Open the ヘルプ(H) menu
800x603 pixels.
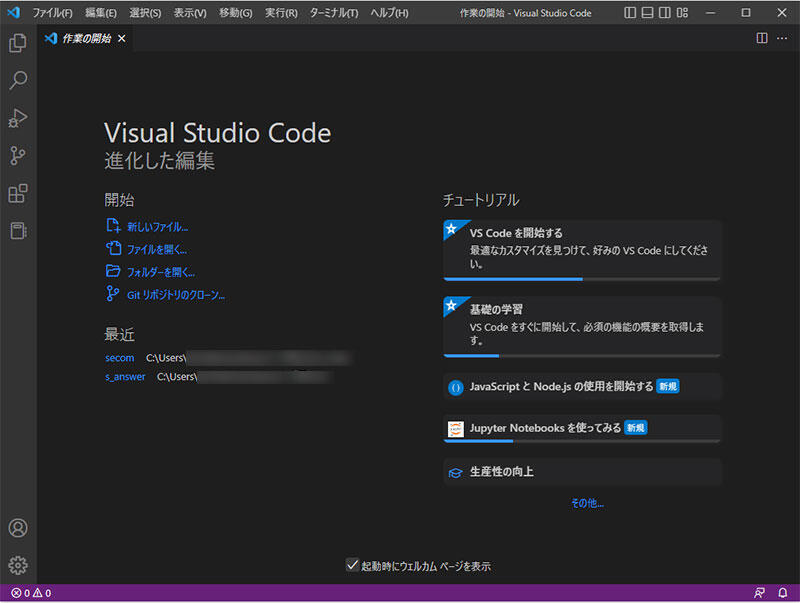point(389,13)
